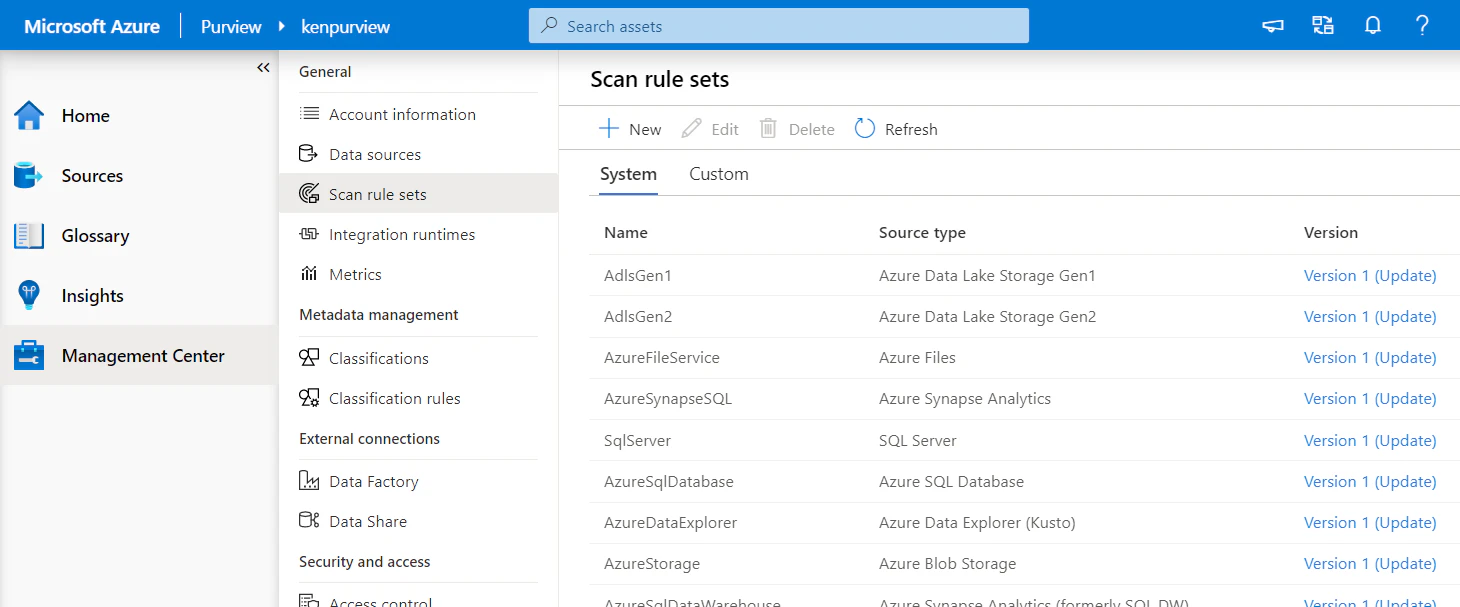Viewport: 1460px width, 607px height.
Task: Click the Account information list icon
Action: (310, 114)
